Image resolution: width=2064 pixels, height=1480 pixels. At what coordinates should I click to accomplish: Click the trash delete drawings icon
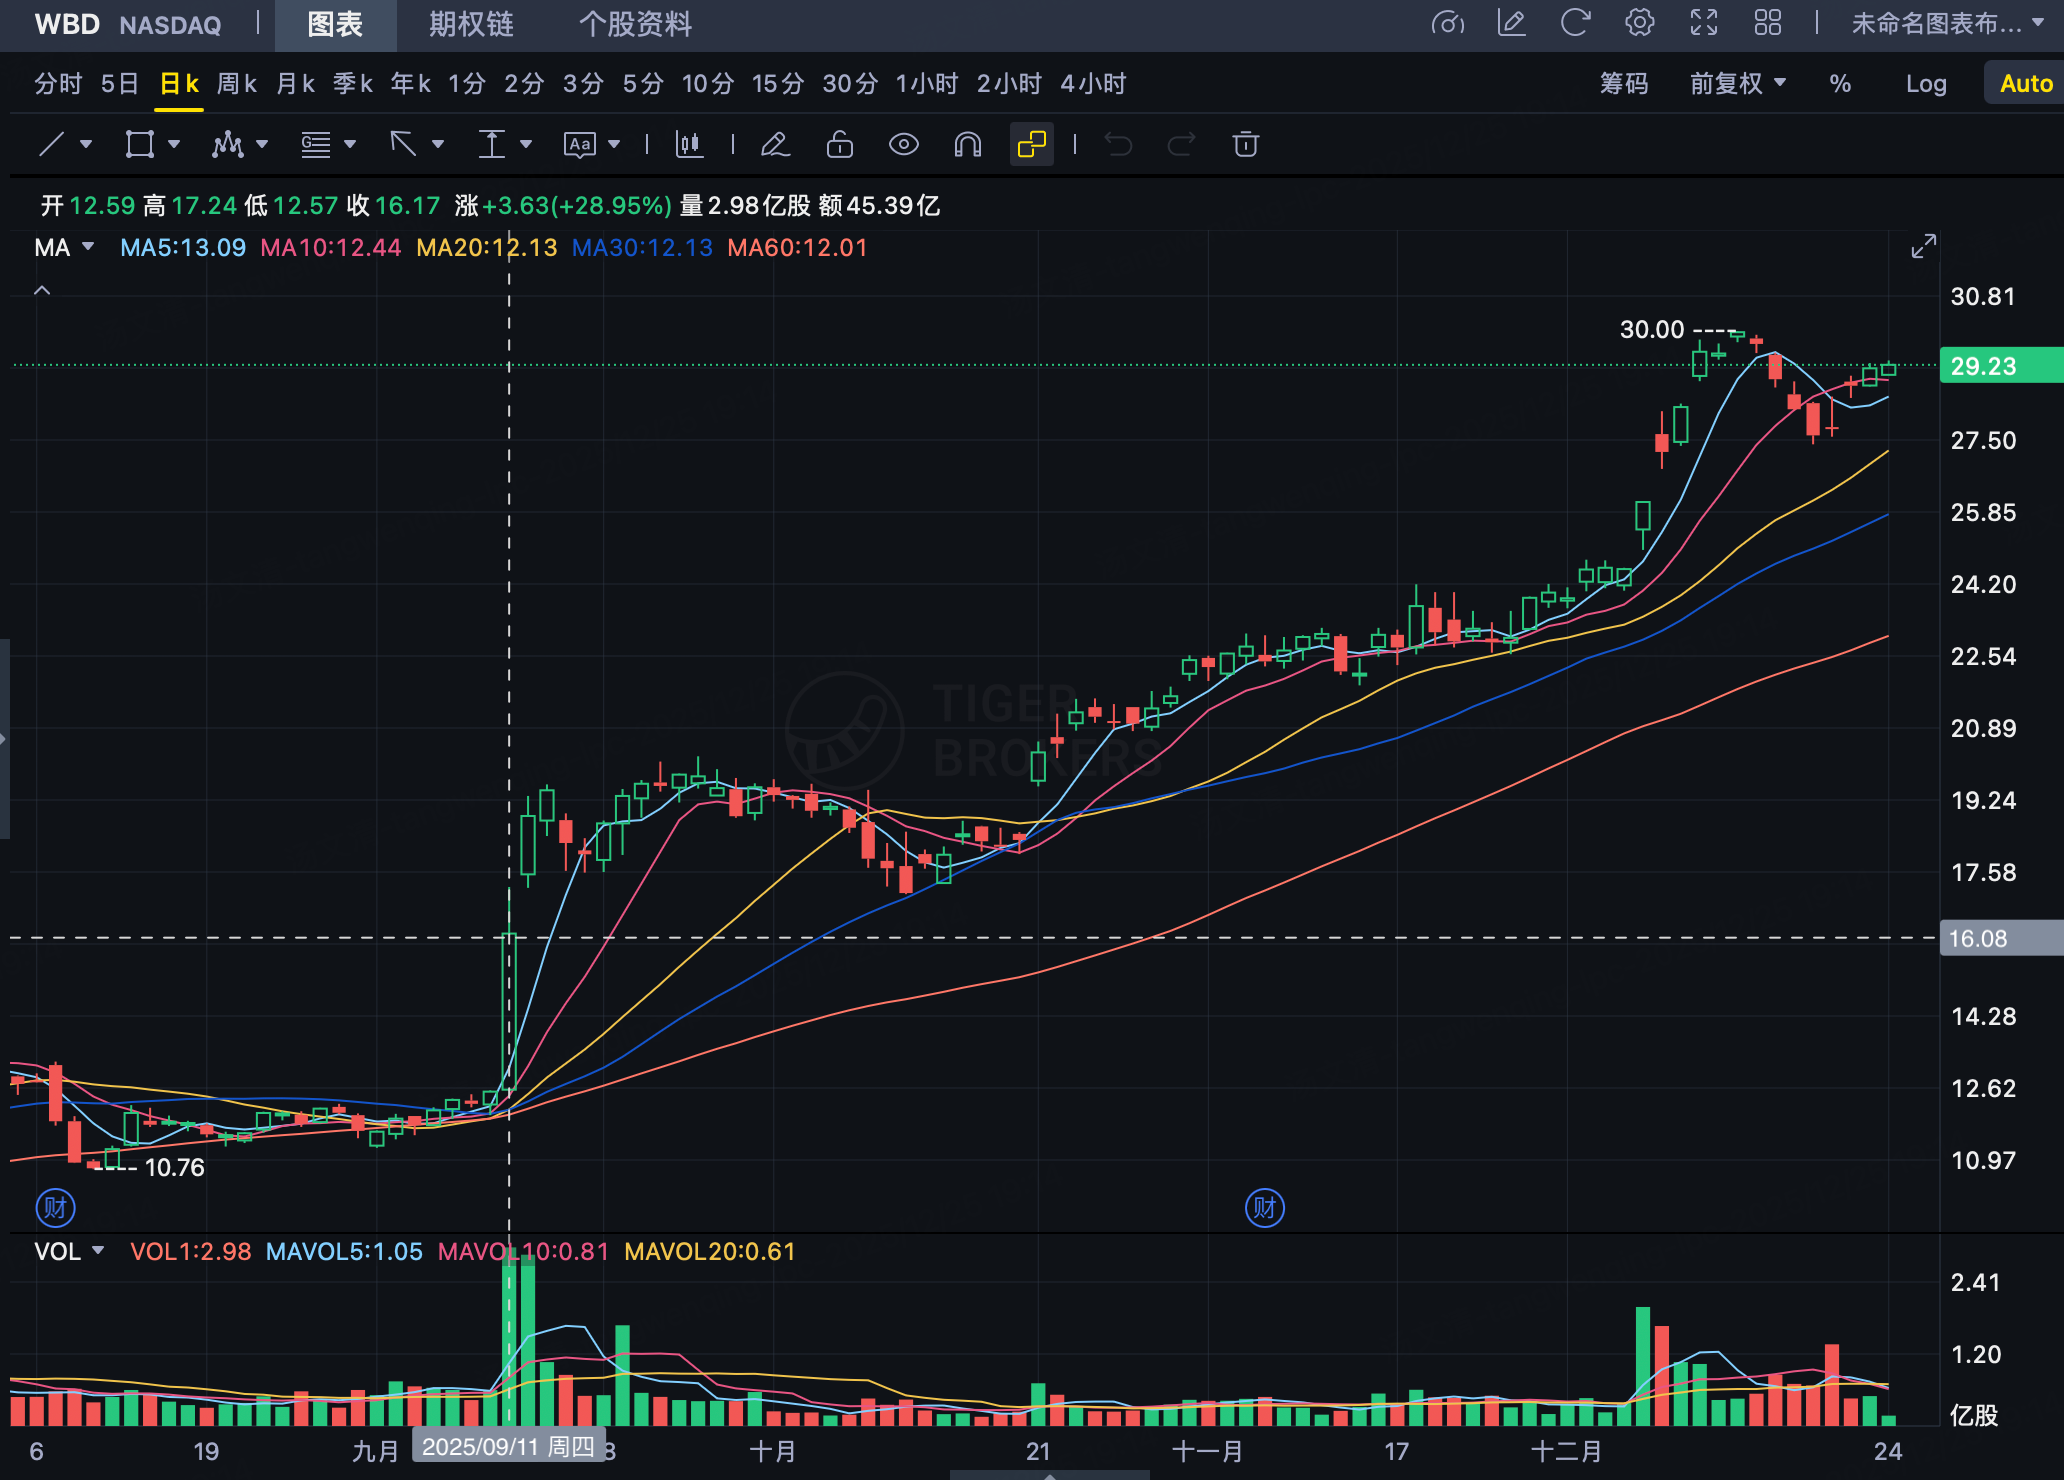click(x=1245, y=144)
